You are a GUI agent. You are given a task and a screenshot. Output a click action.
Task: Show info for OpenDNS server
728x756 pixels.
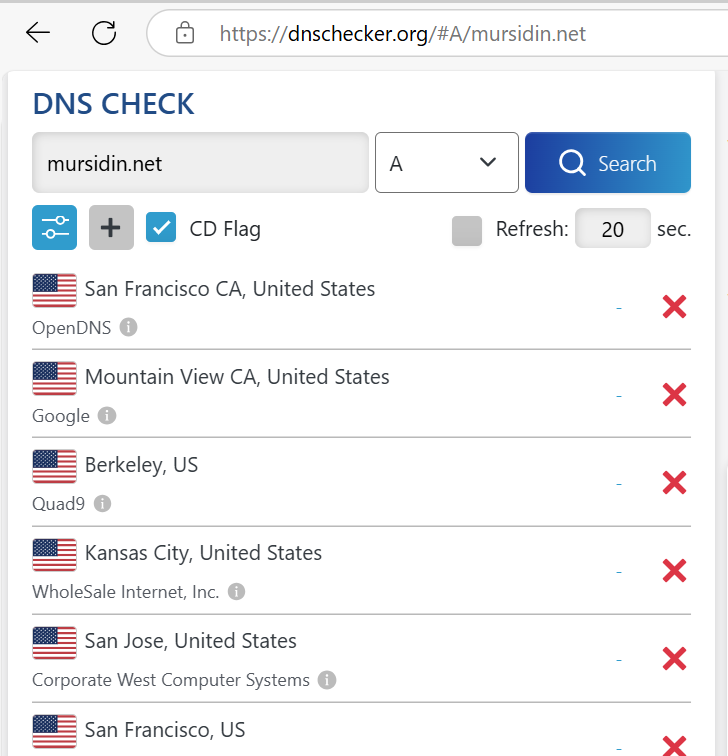tap(128, 327)
